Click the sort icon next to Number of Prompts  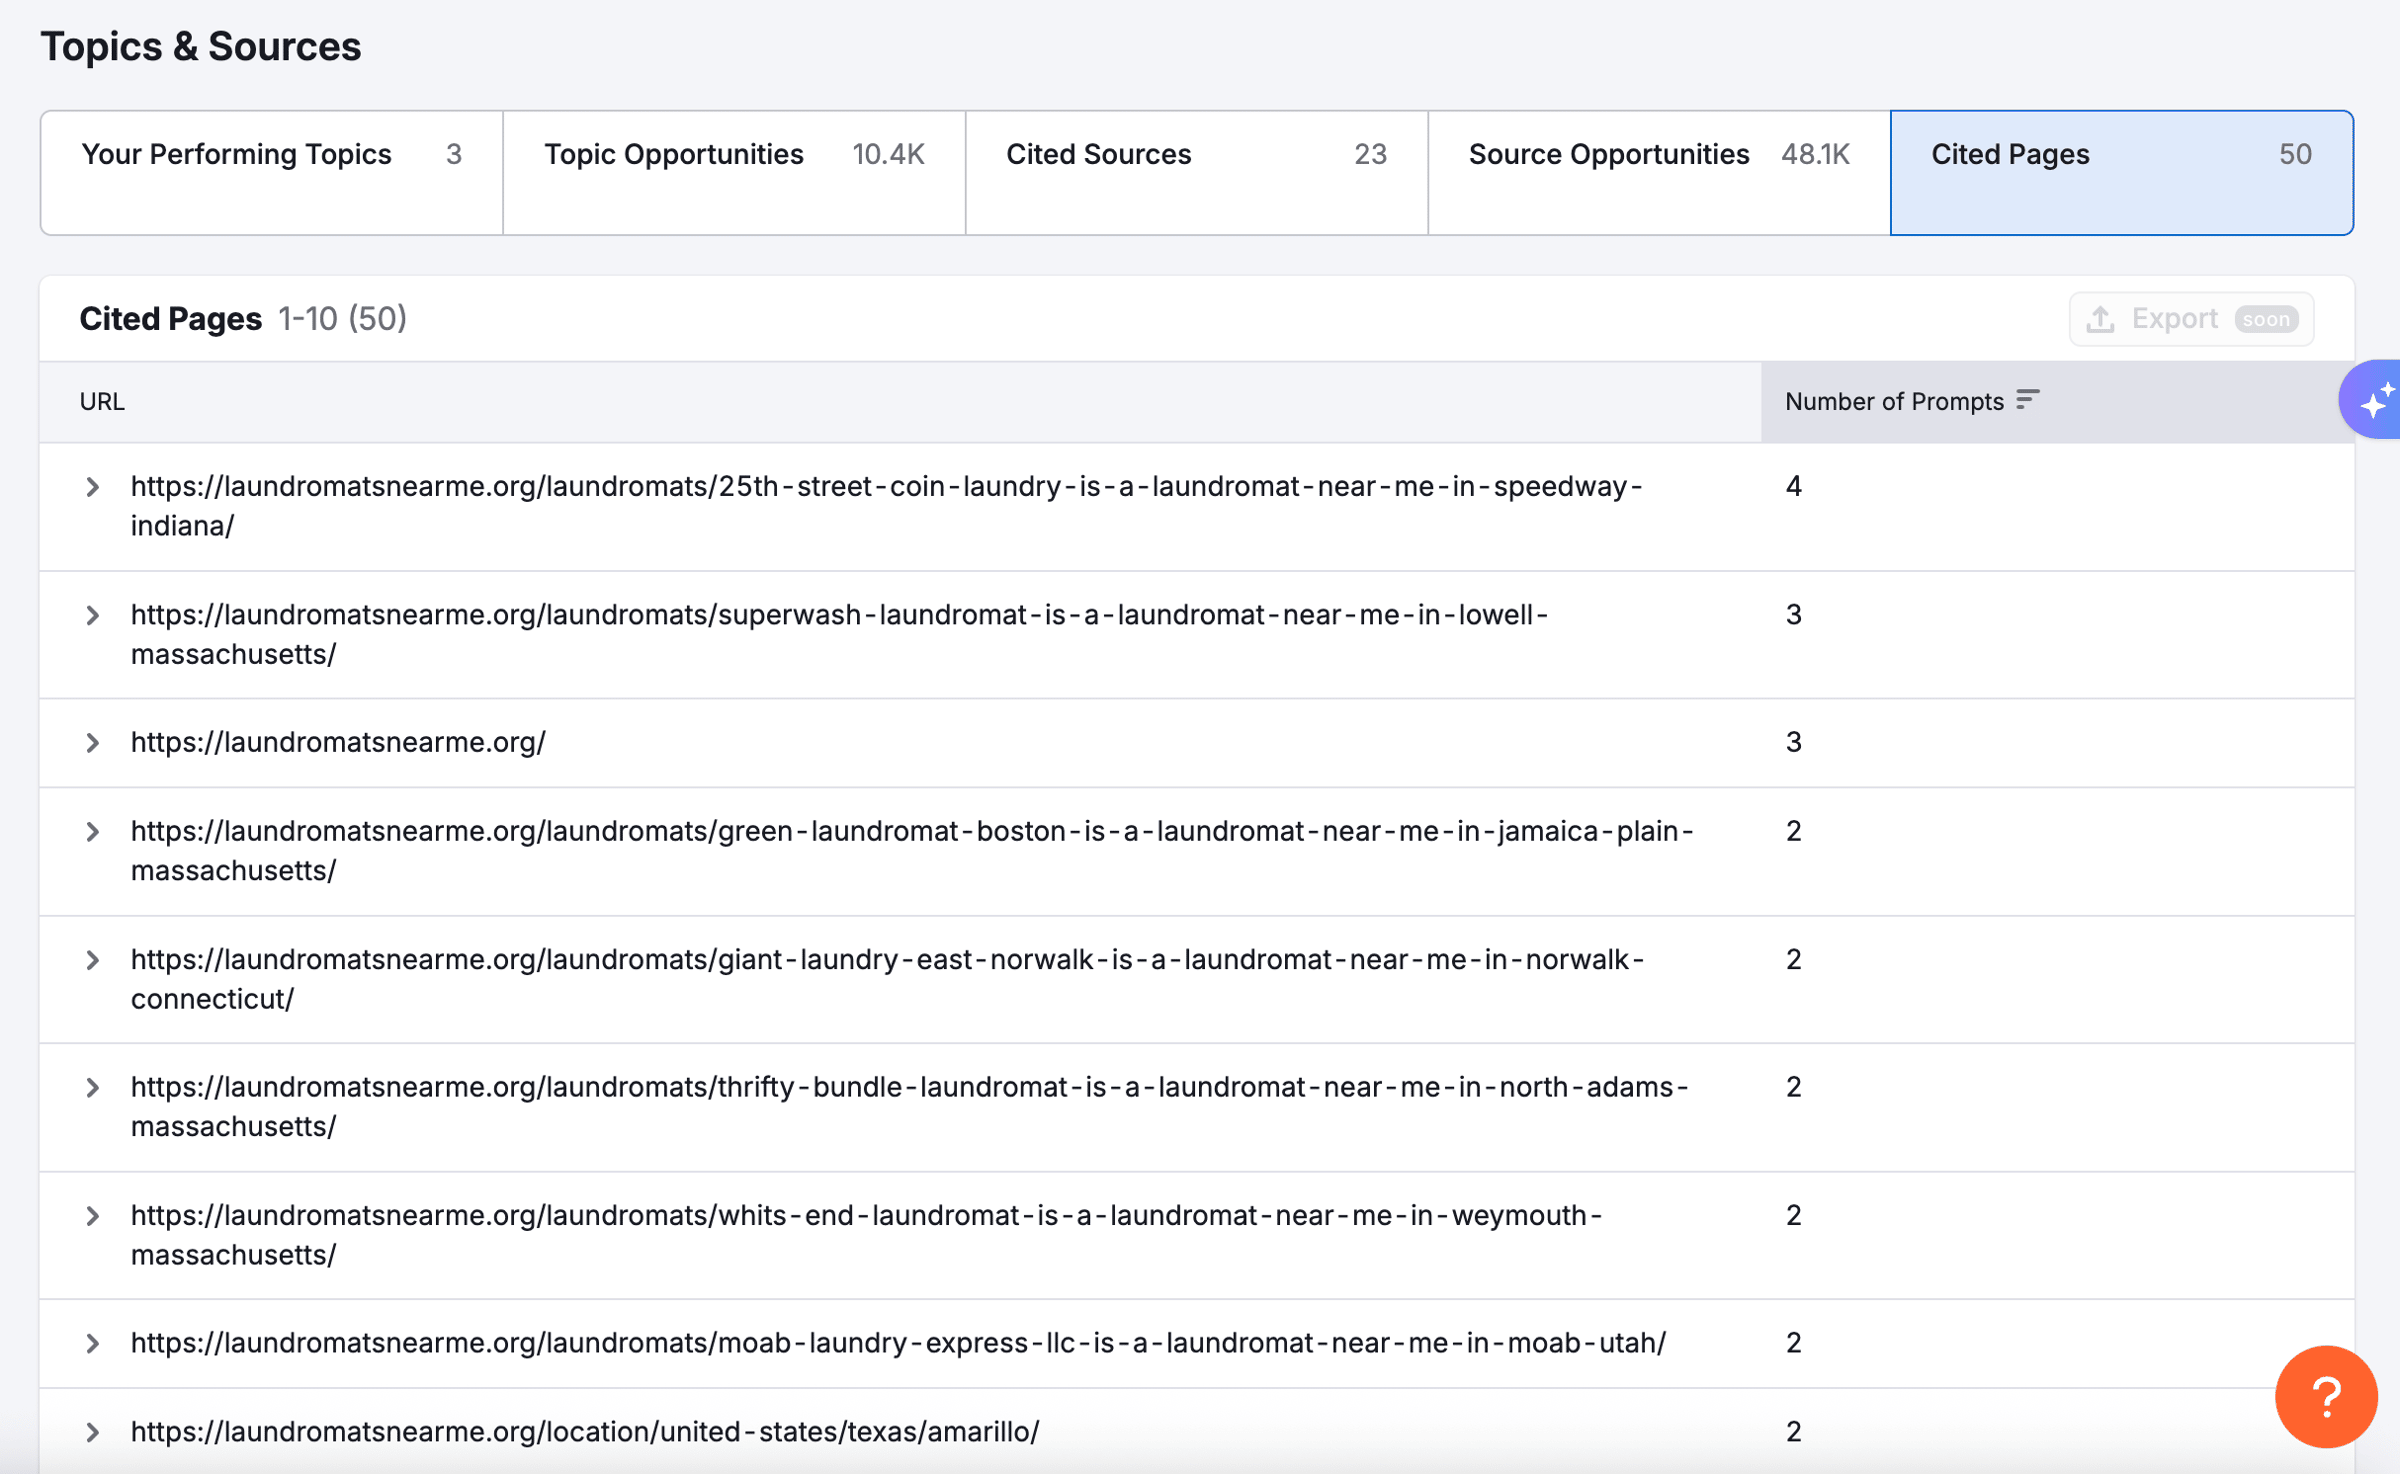coord(2027,400)
